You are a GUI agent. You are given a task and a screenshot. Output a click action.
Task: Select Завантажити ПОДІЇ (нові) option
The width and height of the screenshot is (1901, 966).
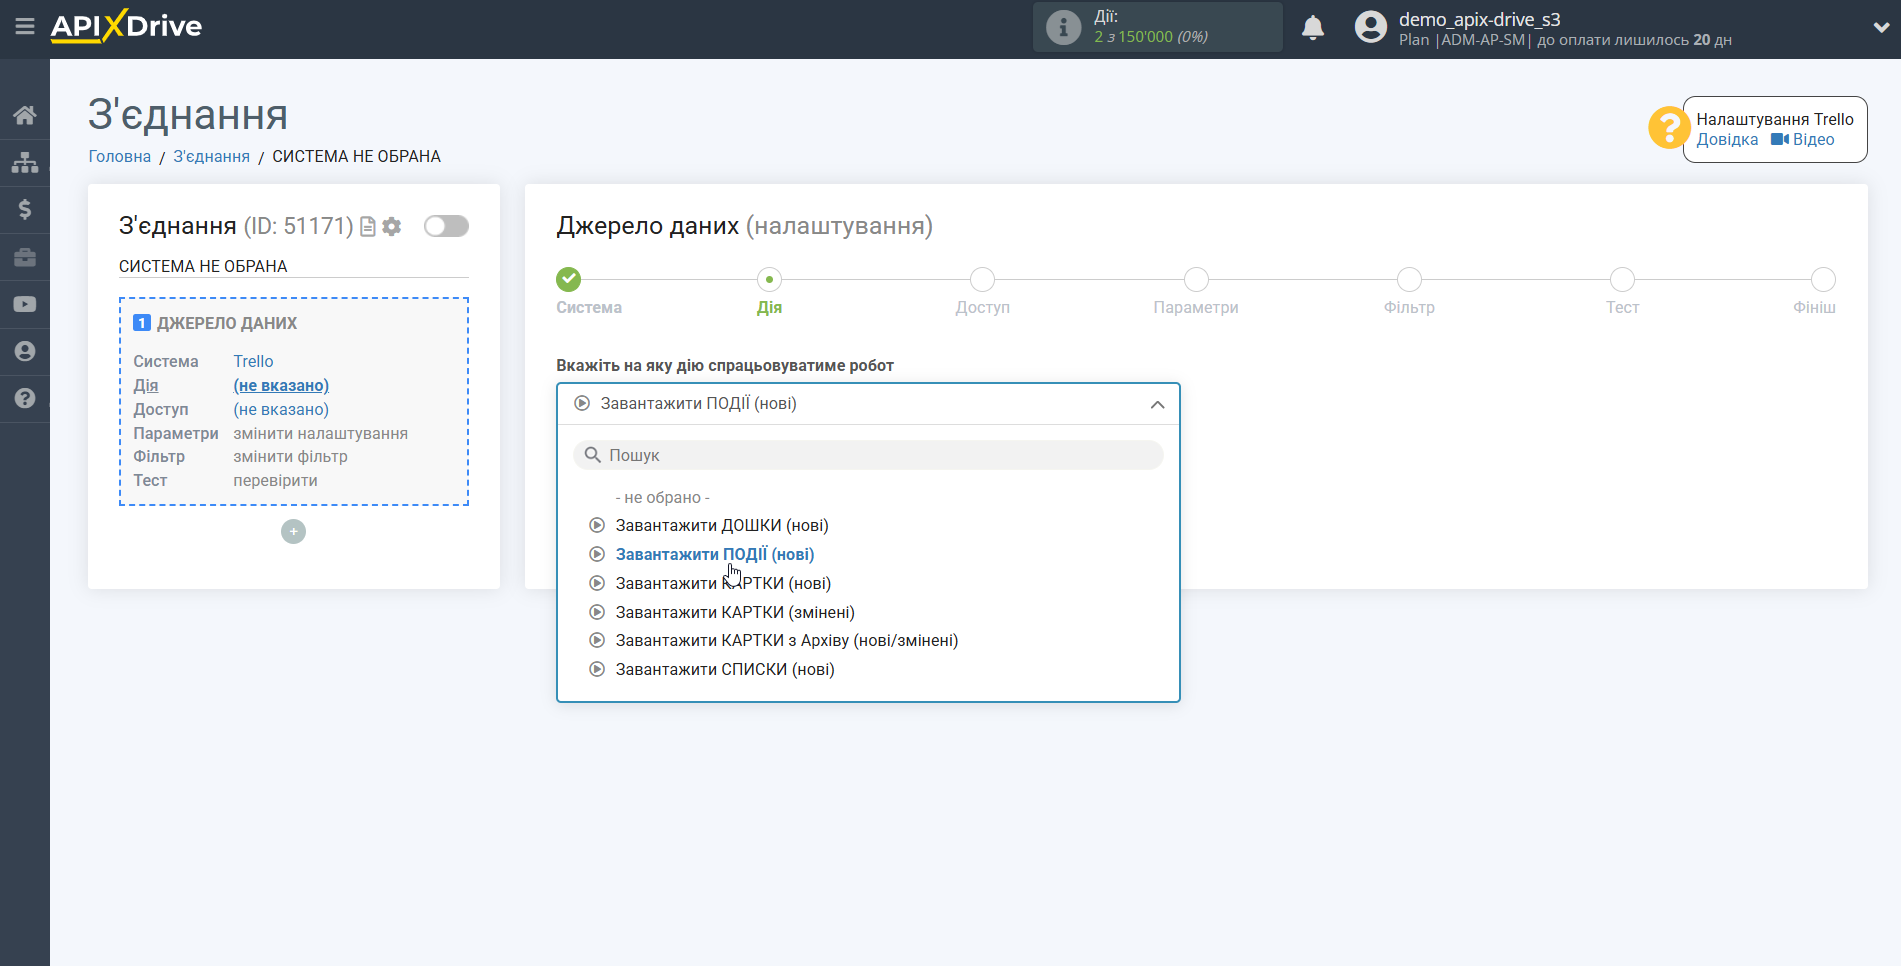[714, 554]
